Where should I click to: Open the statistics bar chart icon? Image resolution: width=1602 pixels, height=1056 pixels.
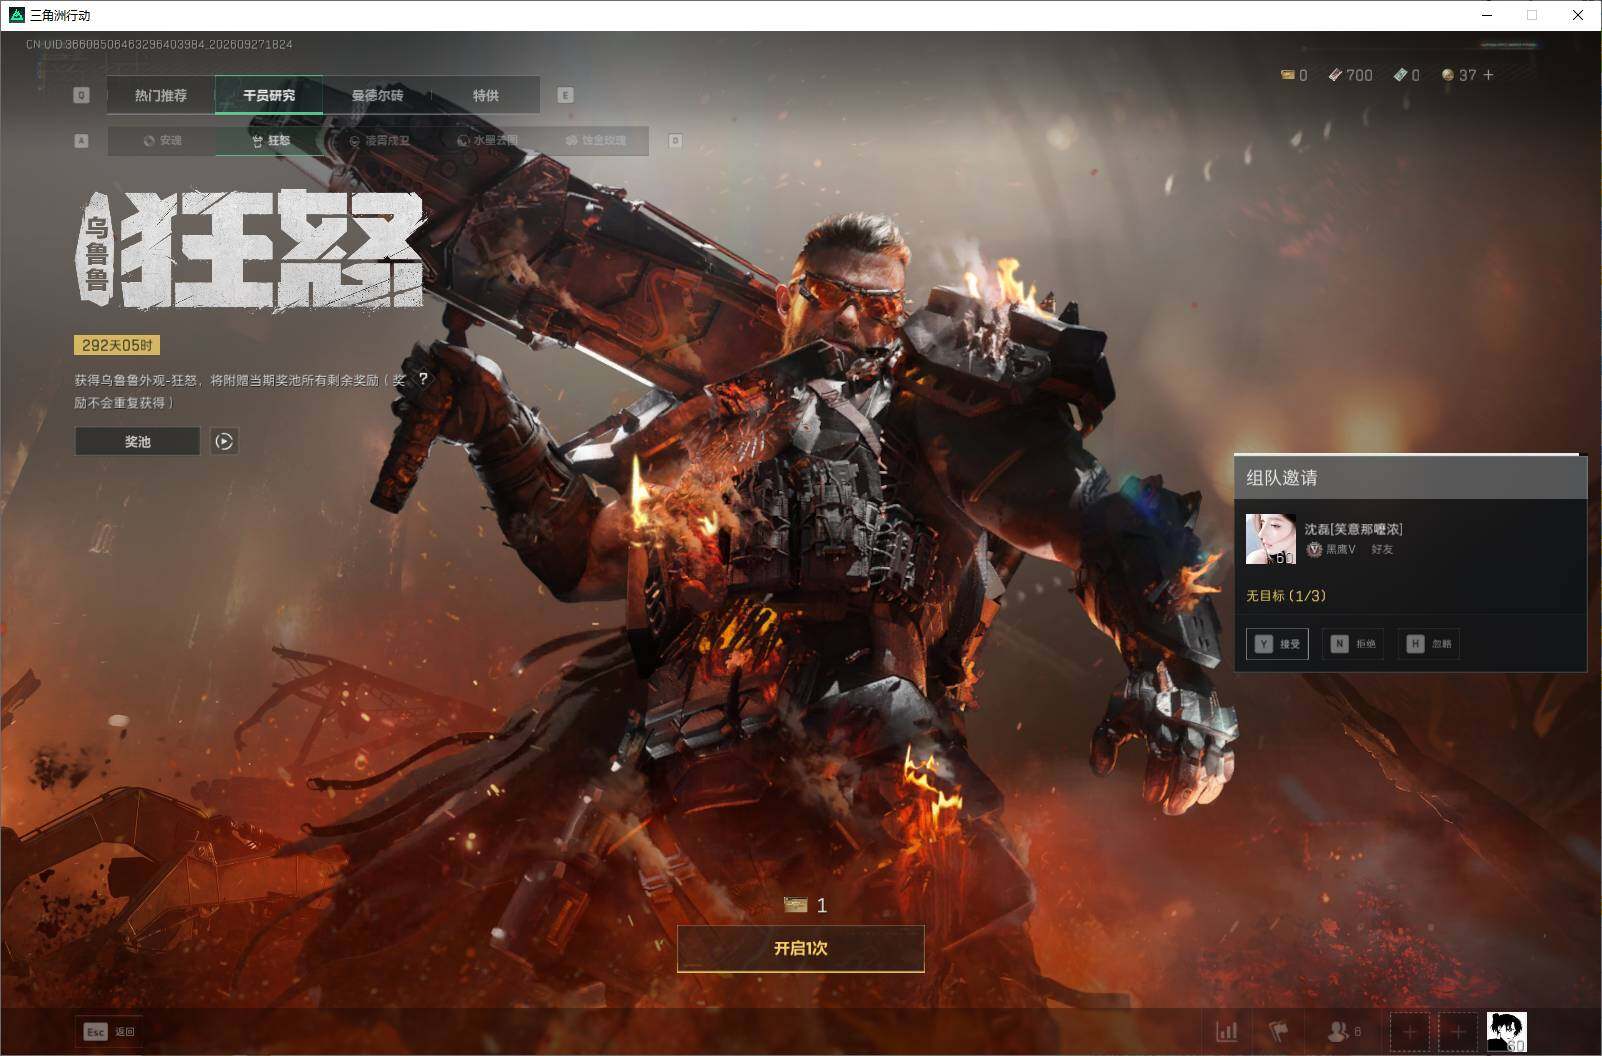[x=1226, y=1032]
